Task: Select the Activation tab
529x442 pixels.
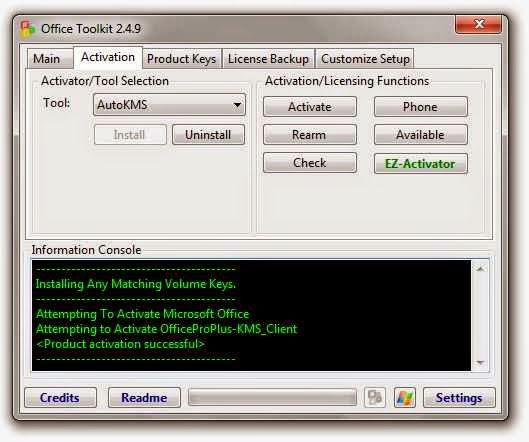Action: pos(108,57)
